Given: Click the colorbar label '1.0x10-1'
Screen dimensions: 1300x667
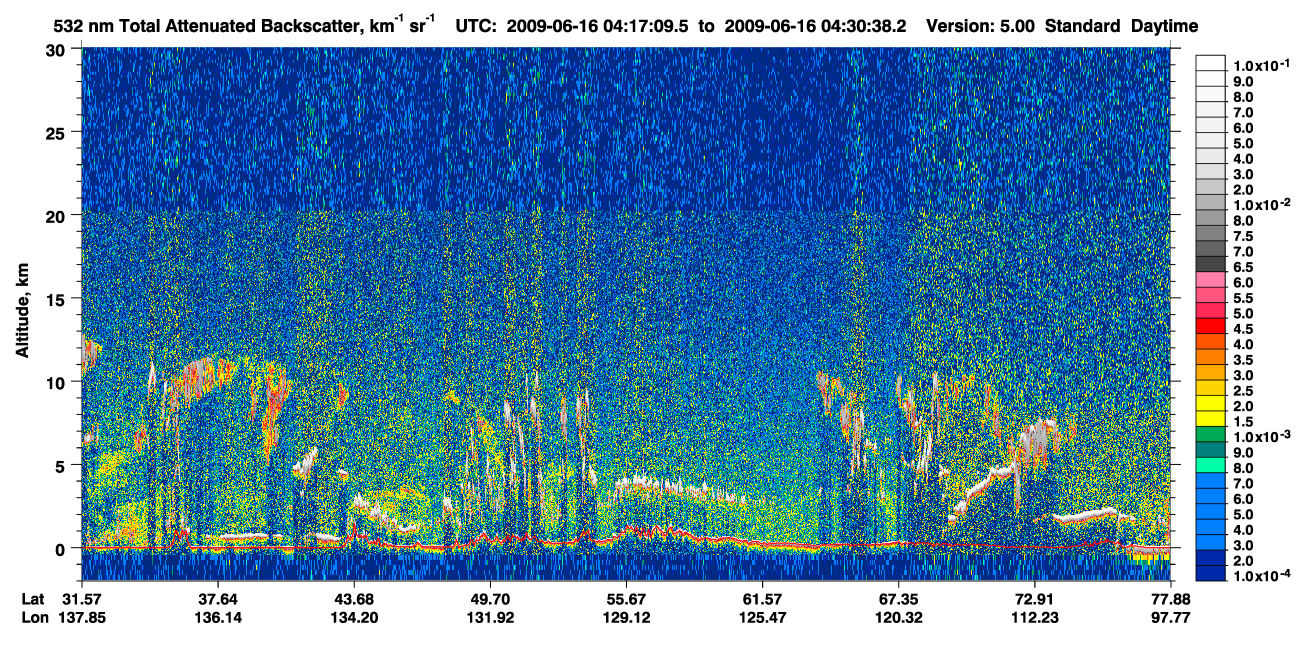Looking at the screenshot, I should [1262, 64].
